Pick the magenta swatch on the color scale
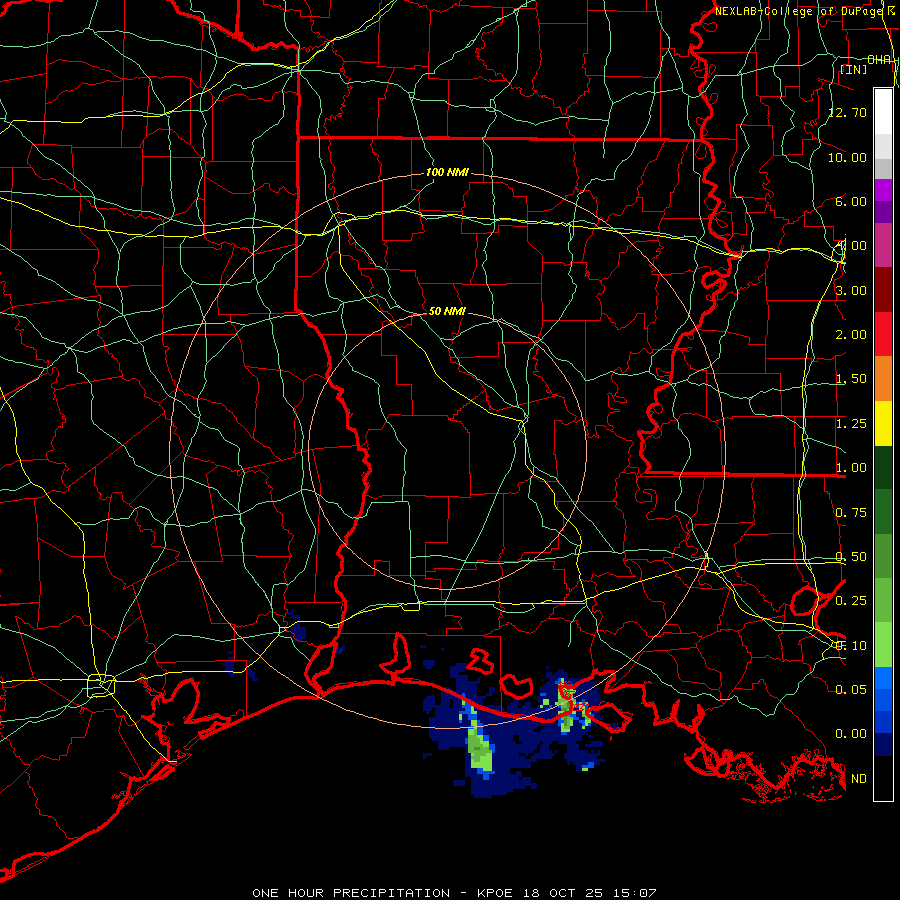The image size is (900, 900). click(x=883, y=190)
